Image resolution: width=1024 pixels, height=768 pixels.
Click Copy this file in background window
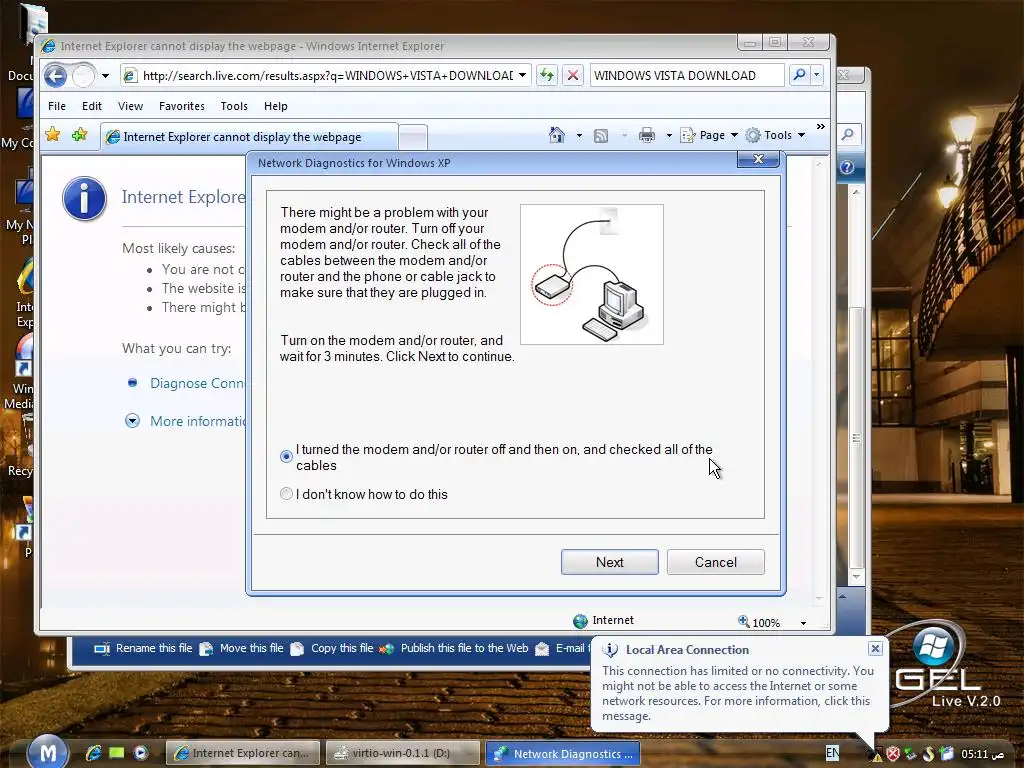coord(332,648)
